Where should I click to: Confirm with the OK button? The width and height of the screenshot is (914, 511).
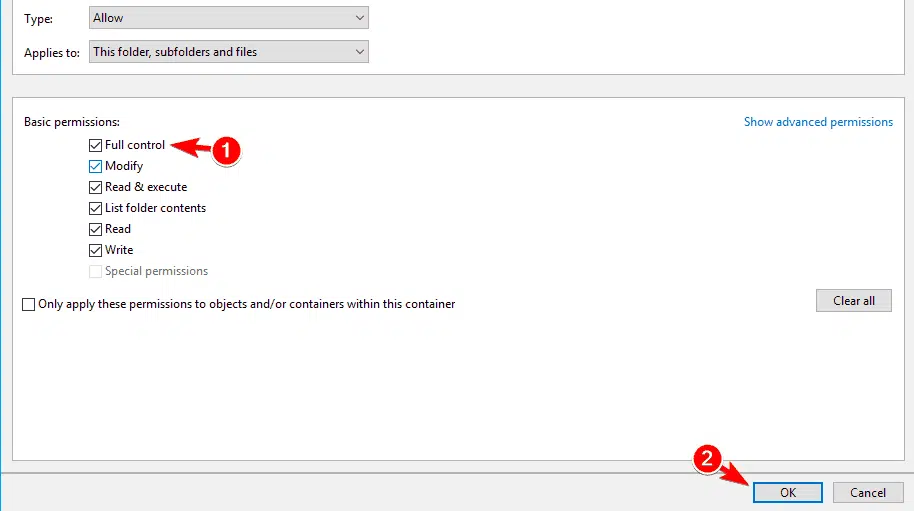click(x=788, y=492)
